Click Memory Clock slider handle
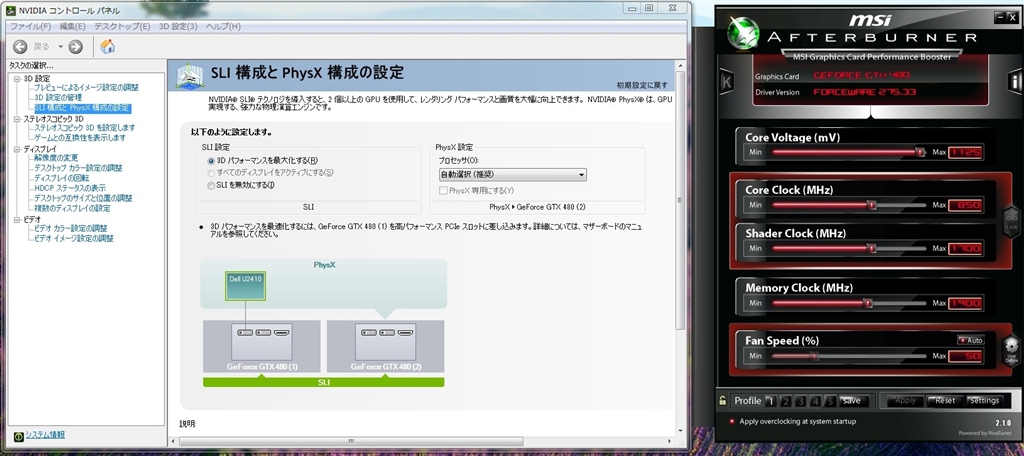Viewport: 1024px width, 456px height. click(868, 303)
